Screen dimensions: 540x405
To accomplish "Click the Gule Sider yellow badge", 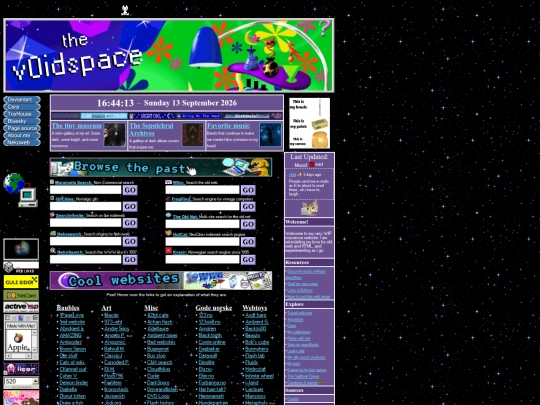I will click(x=21, y=282).
